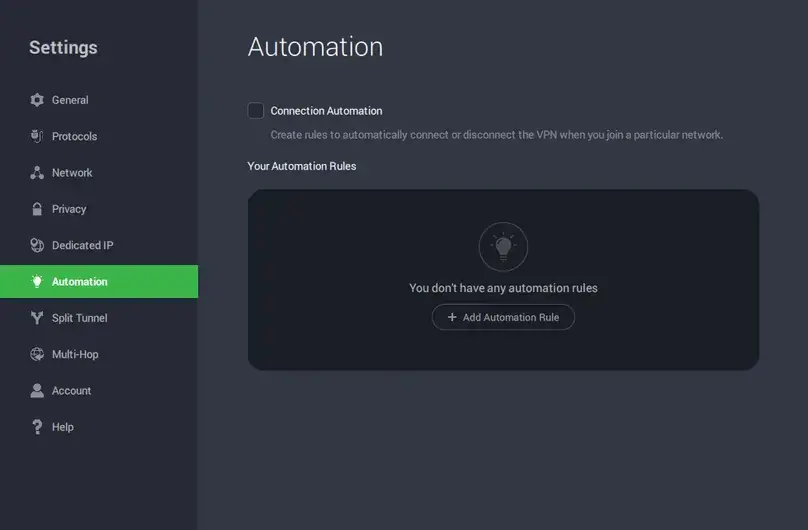
Task: Open the General settings tab
Action: (99, 100)
